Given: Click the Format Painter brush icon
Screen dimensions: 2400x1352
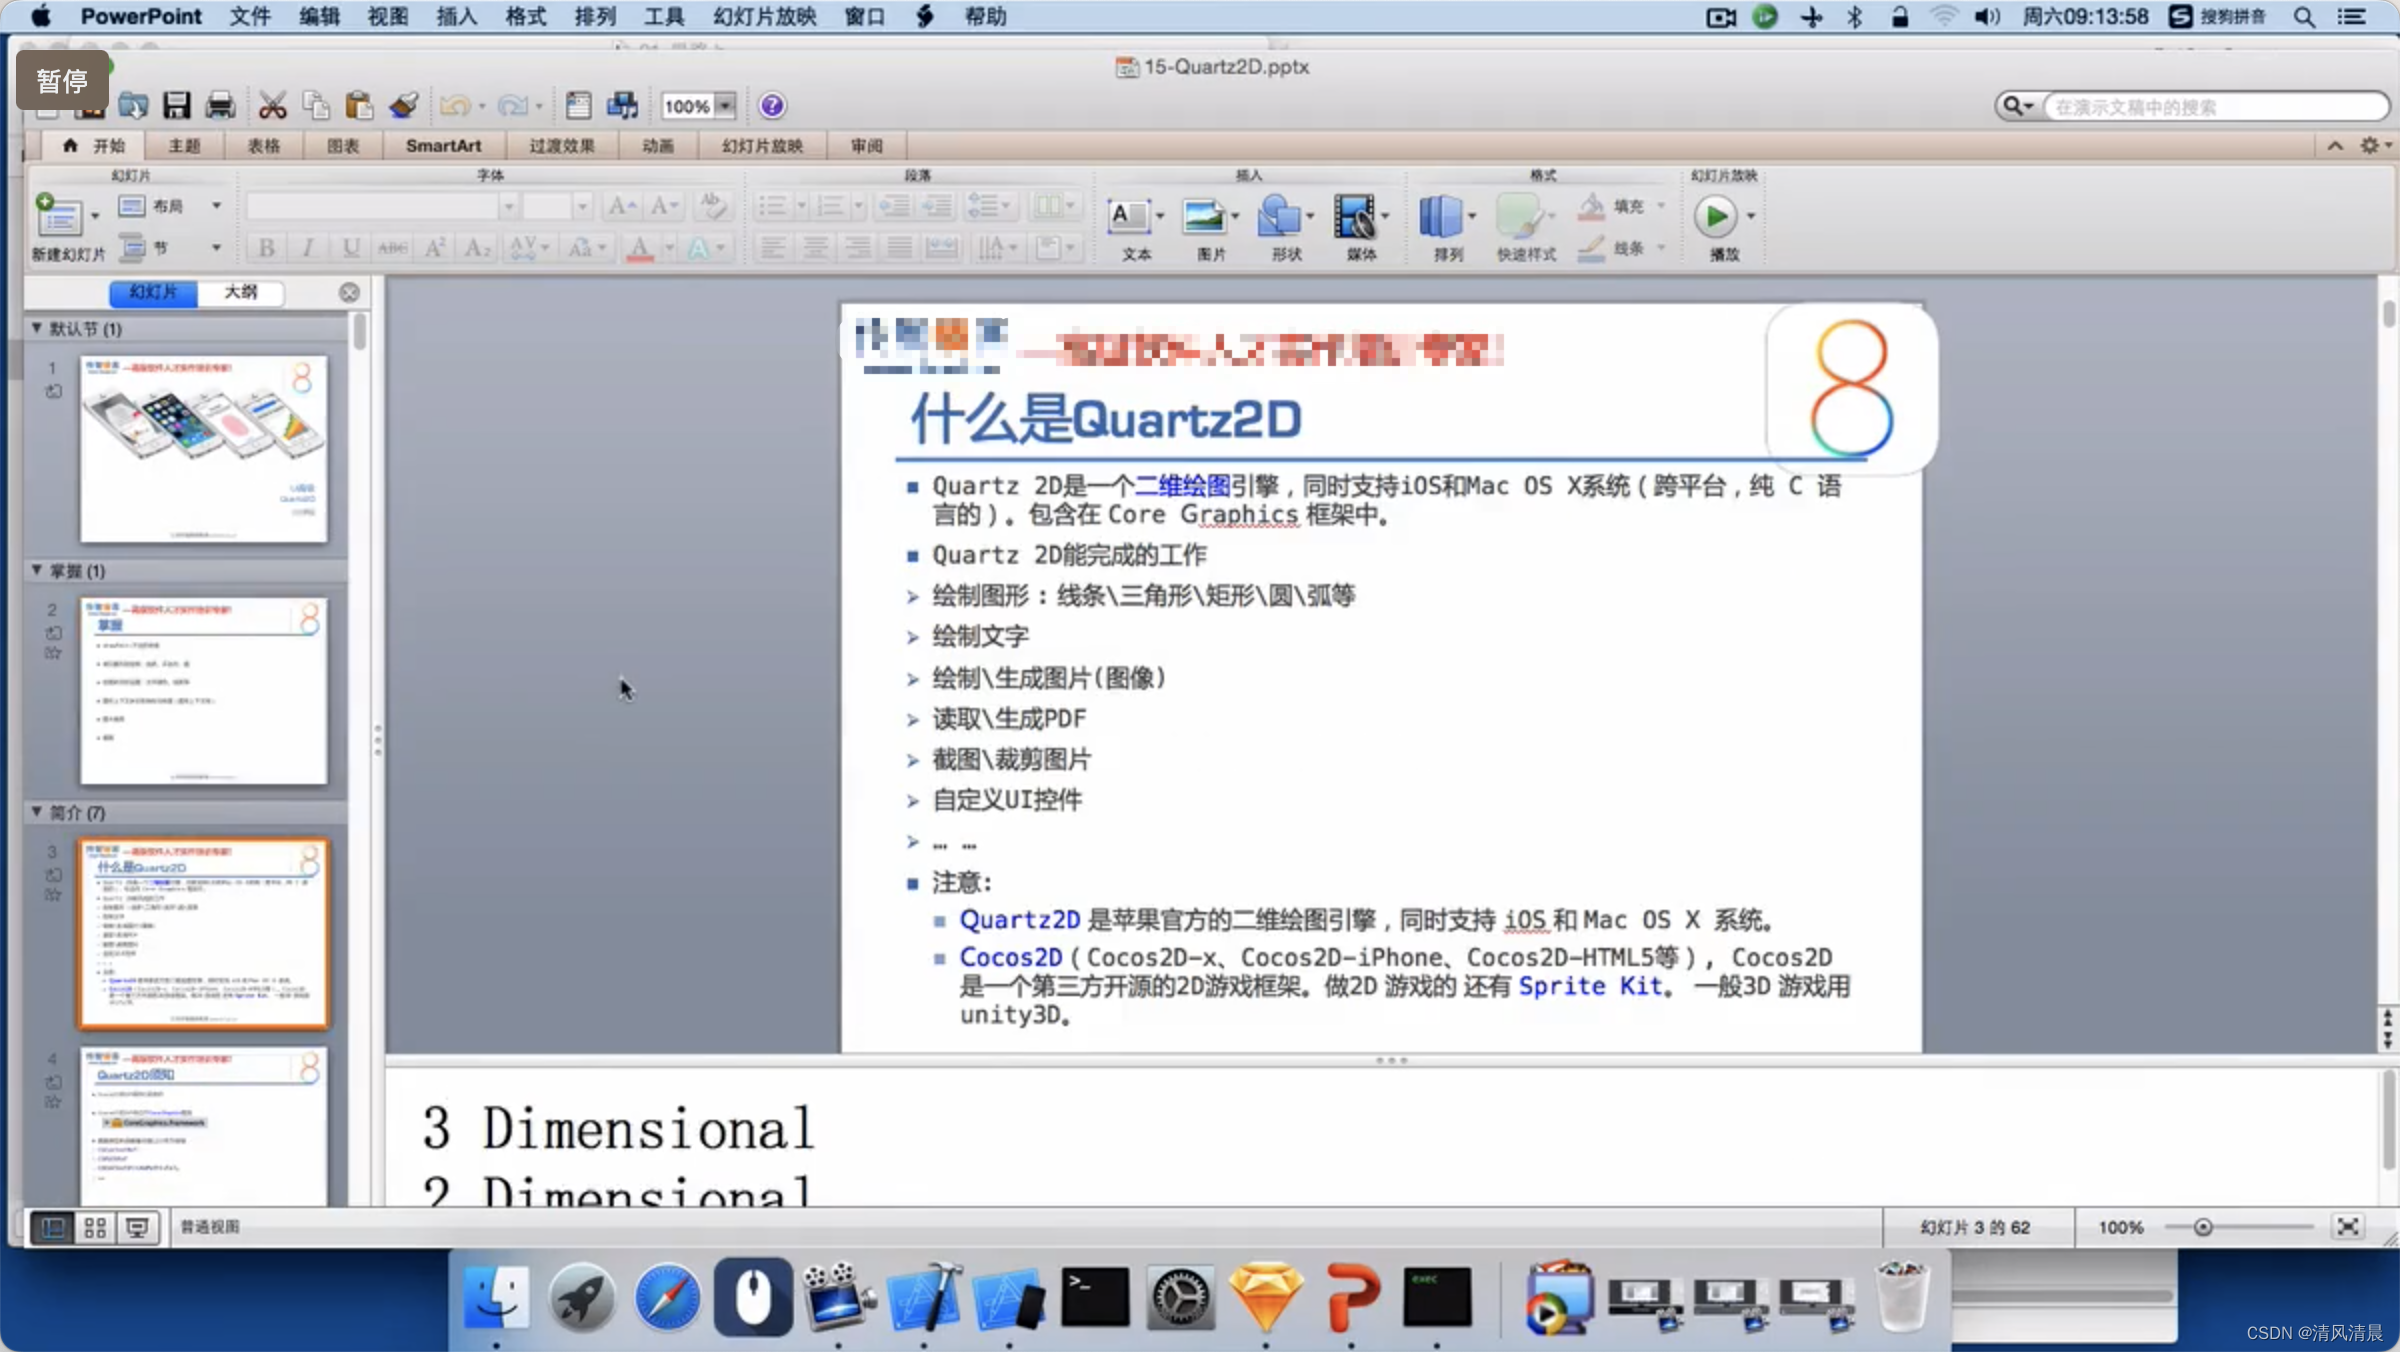Looking at the screenshot, I should pos(403,105).
